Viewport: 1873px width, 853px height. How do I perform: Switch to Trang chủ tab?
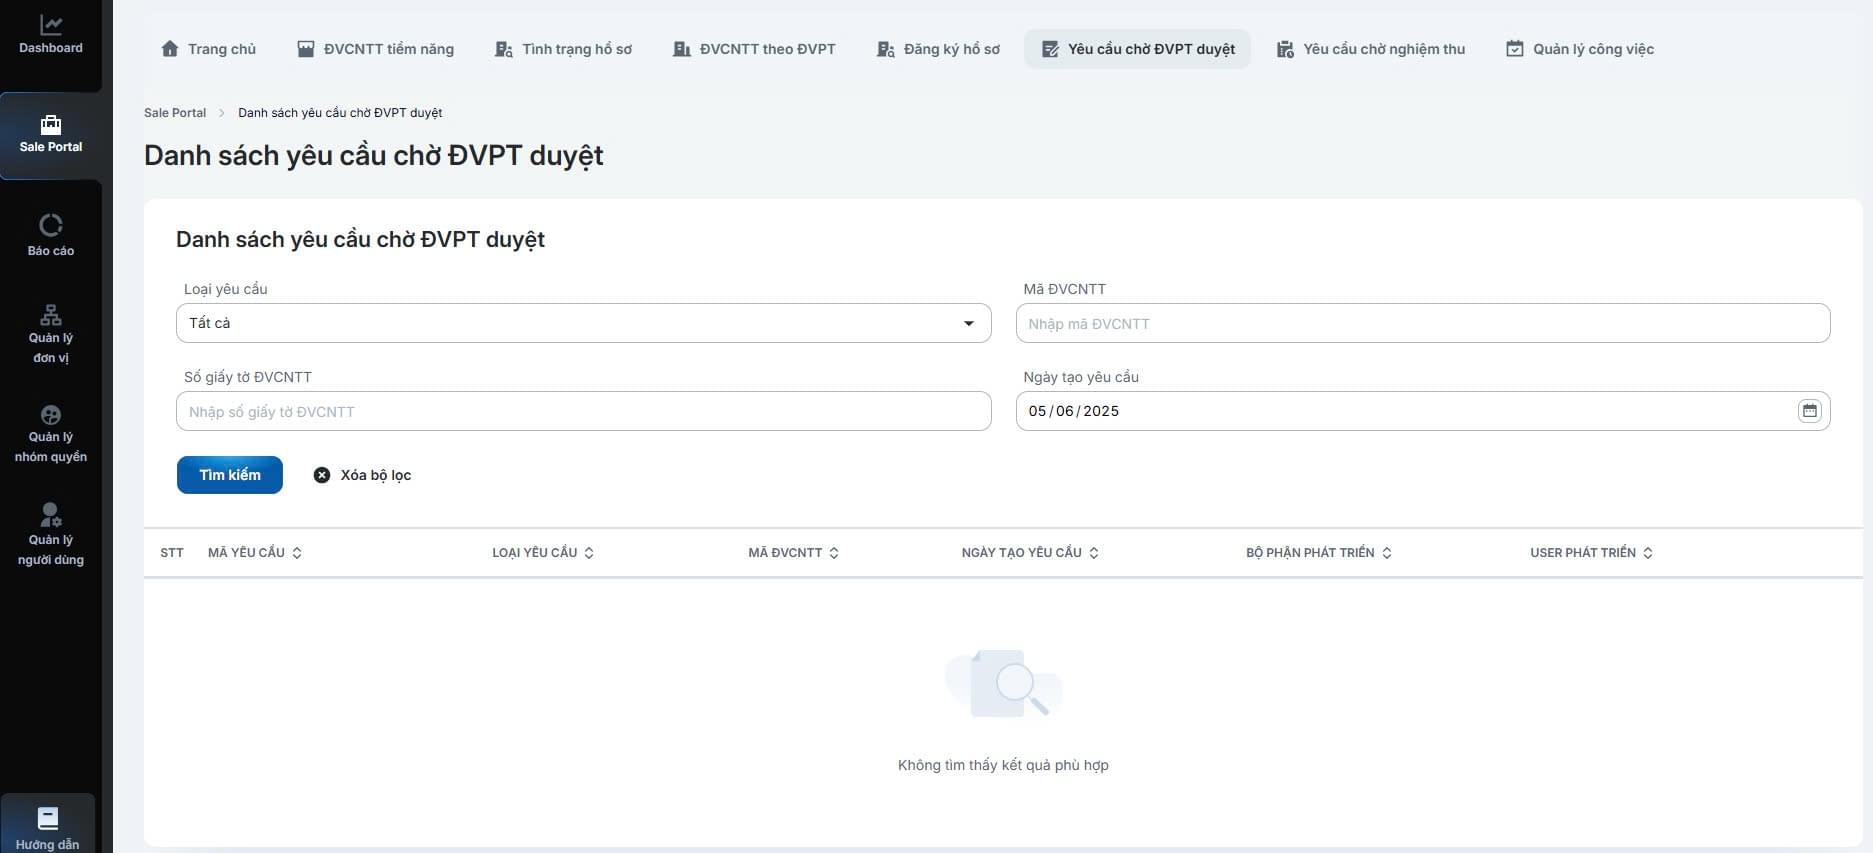click(x=208, y=49)
